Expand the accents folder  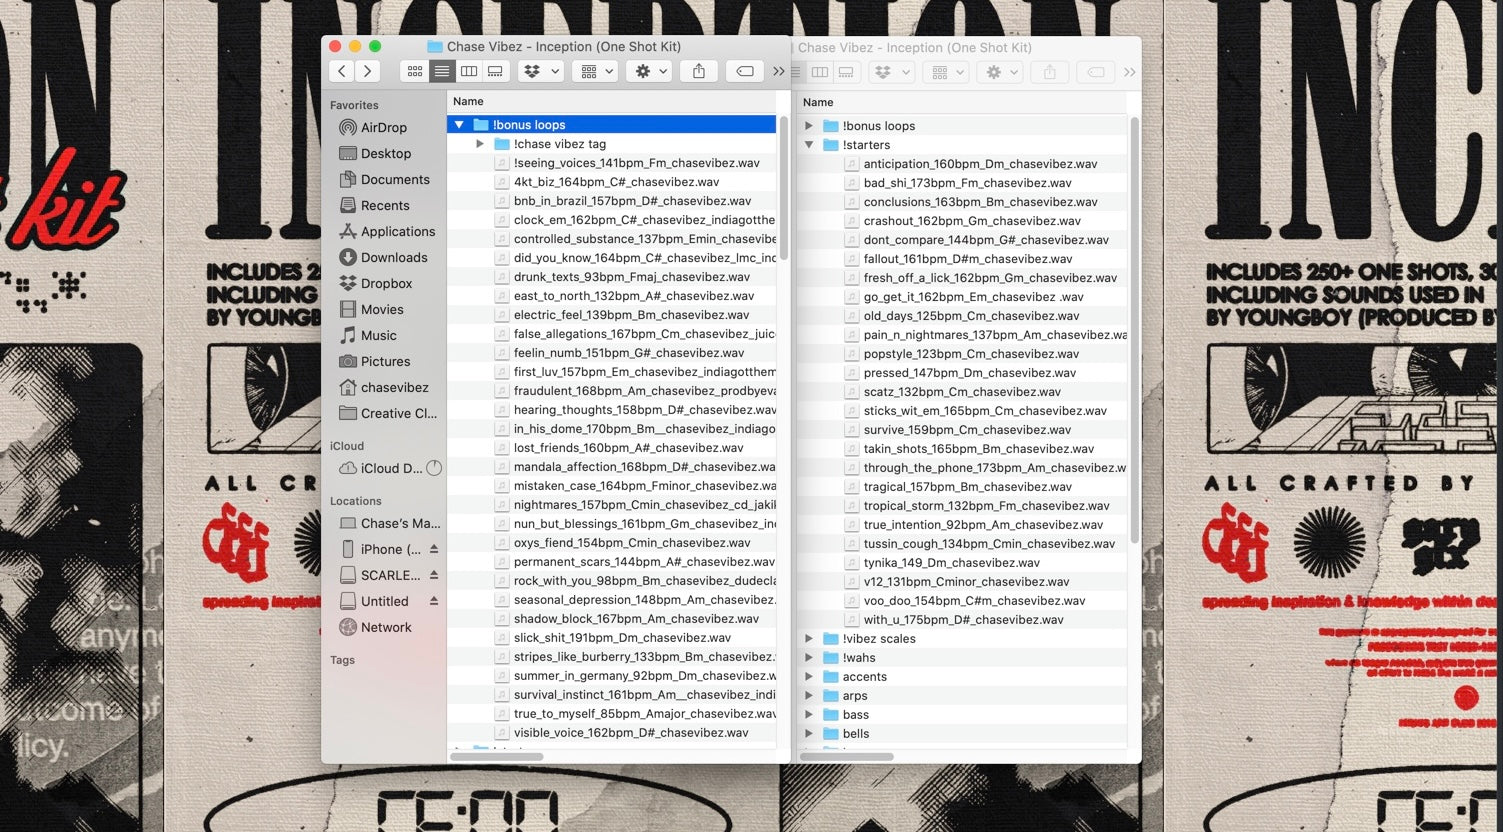point(809,677)
